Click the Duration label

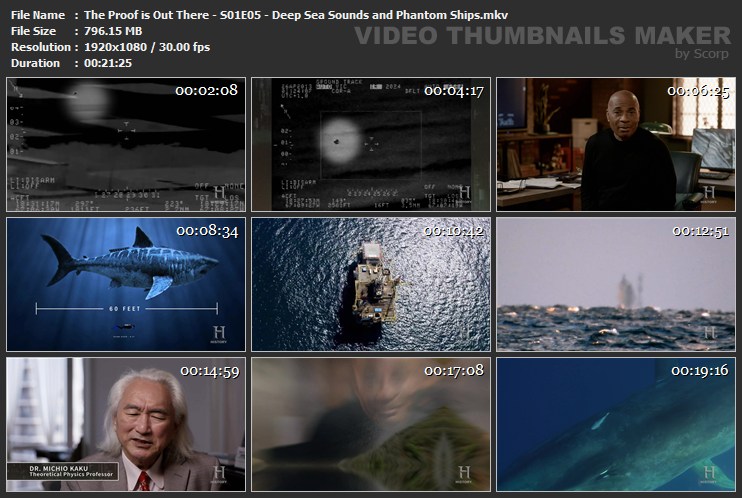click(x=35, y=63)
